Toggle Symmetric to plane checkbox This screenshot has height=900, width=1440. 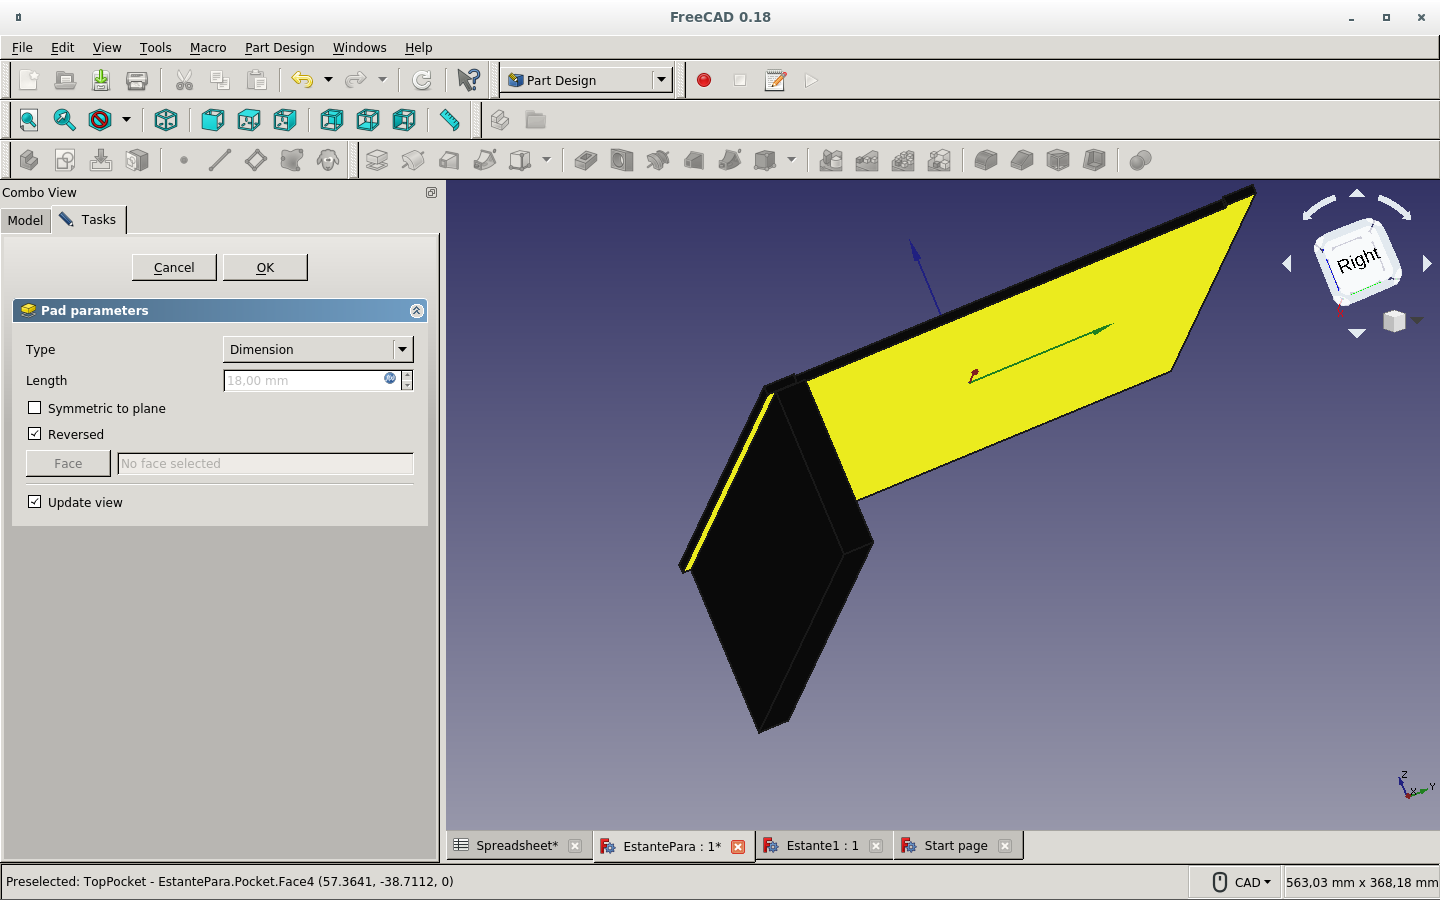(x=35, y=408)
